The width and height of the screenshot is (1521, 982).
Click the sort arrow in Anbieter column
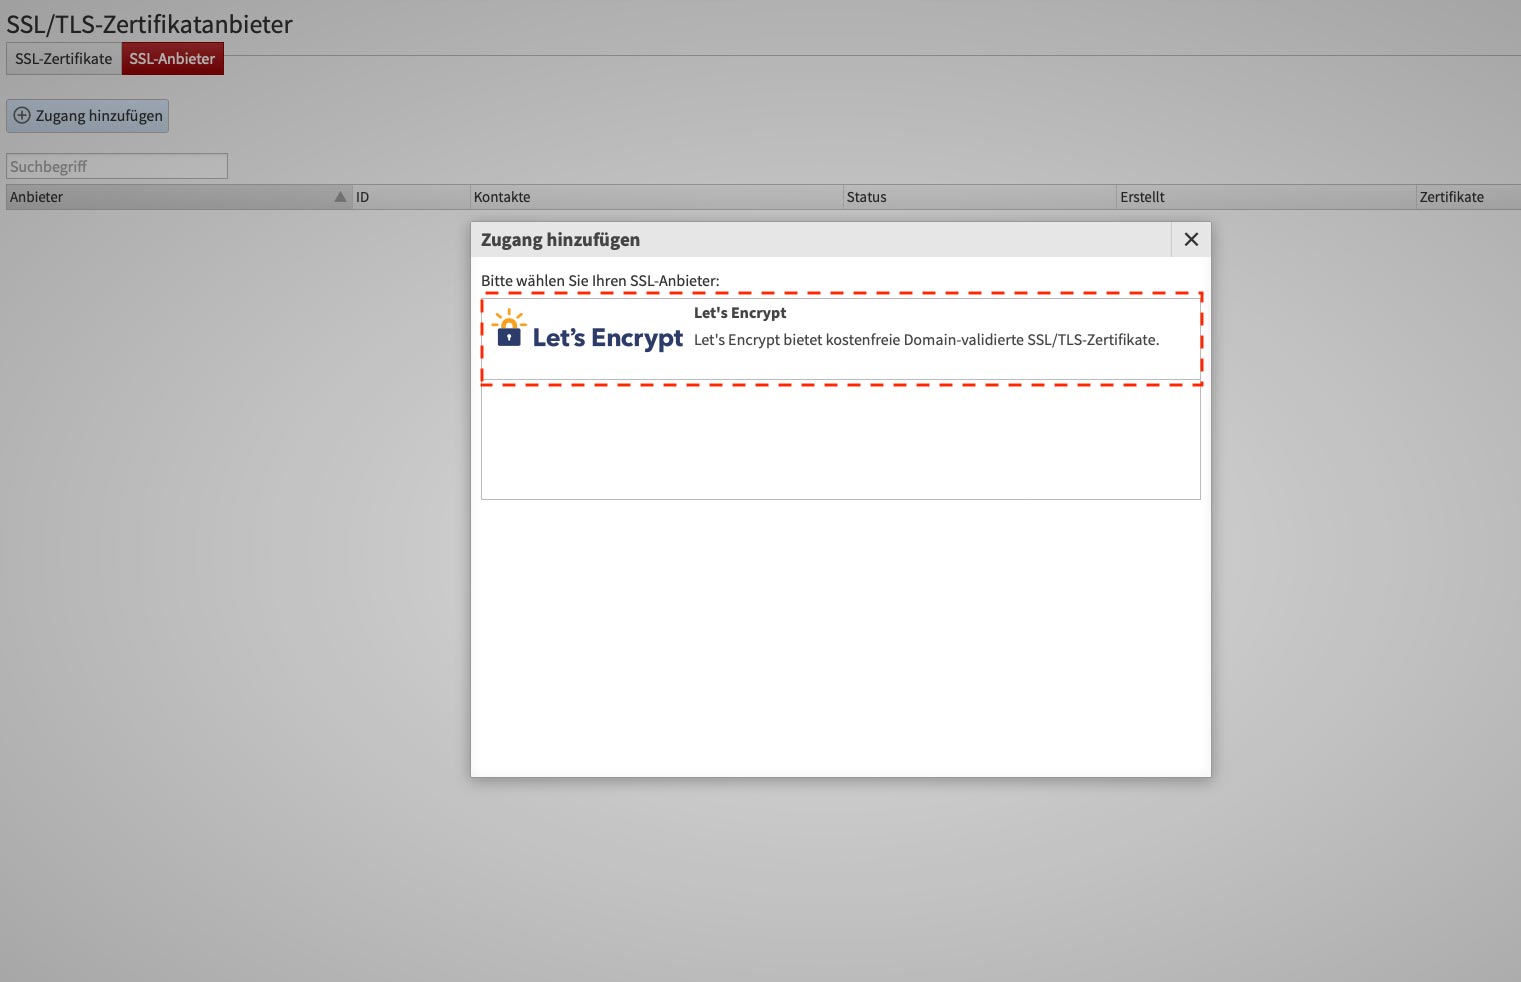click(x=340, y=197)
